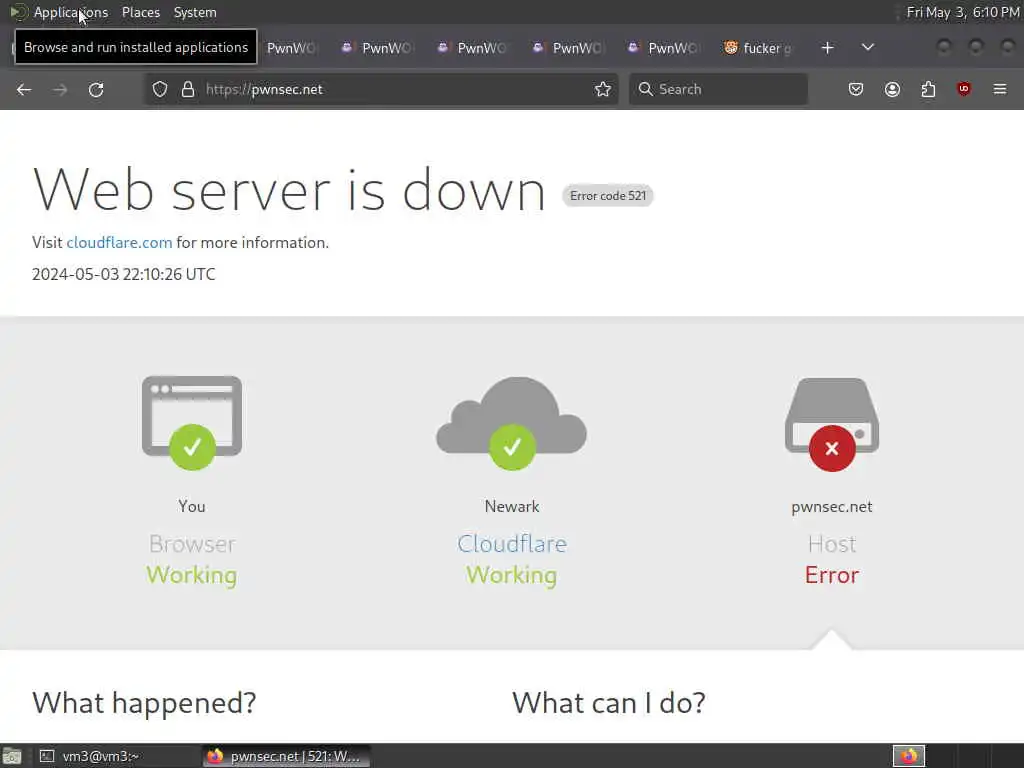Open the Places menu
1024x768 pixels.
(141, 12)
